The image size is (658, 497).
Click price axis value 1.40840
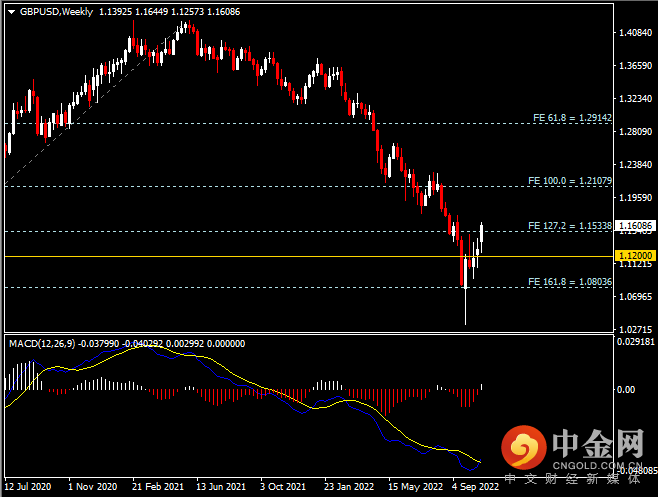(636, 33)
